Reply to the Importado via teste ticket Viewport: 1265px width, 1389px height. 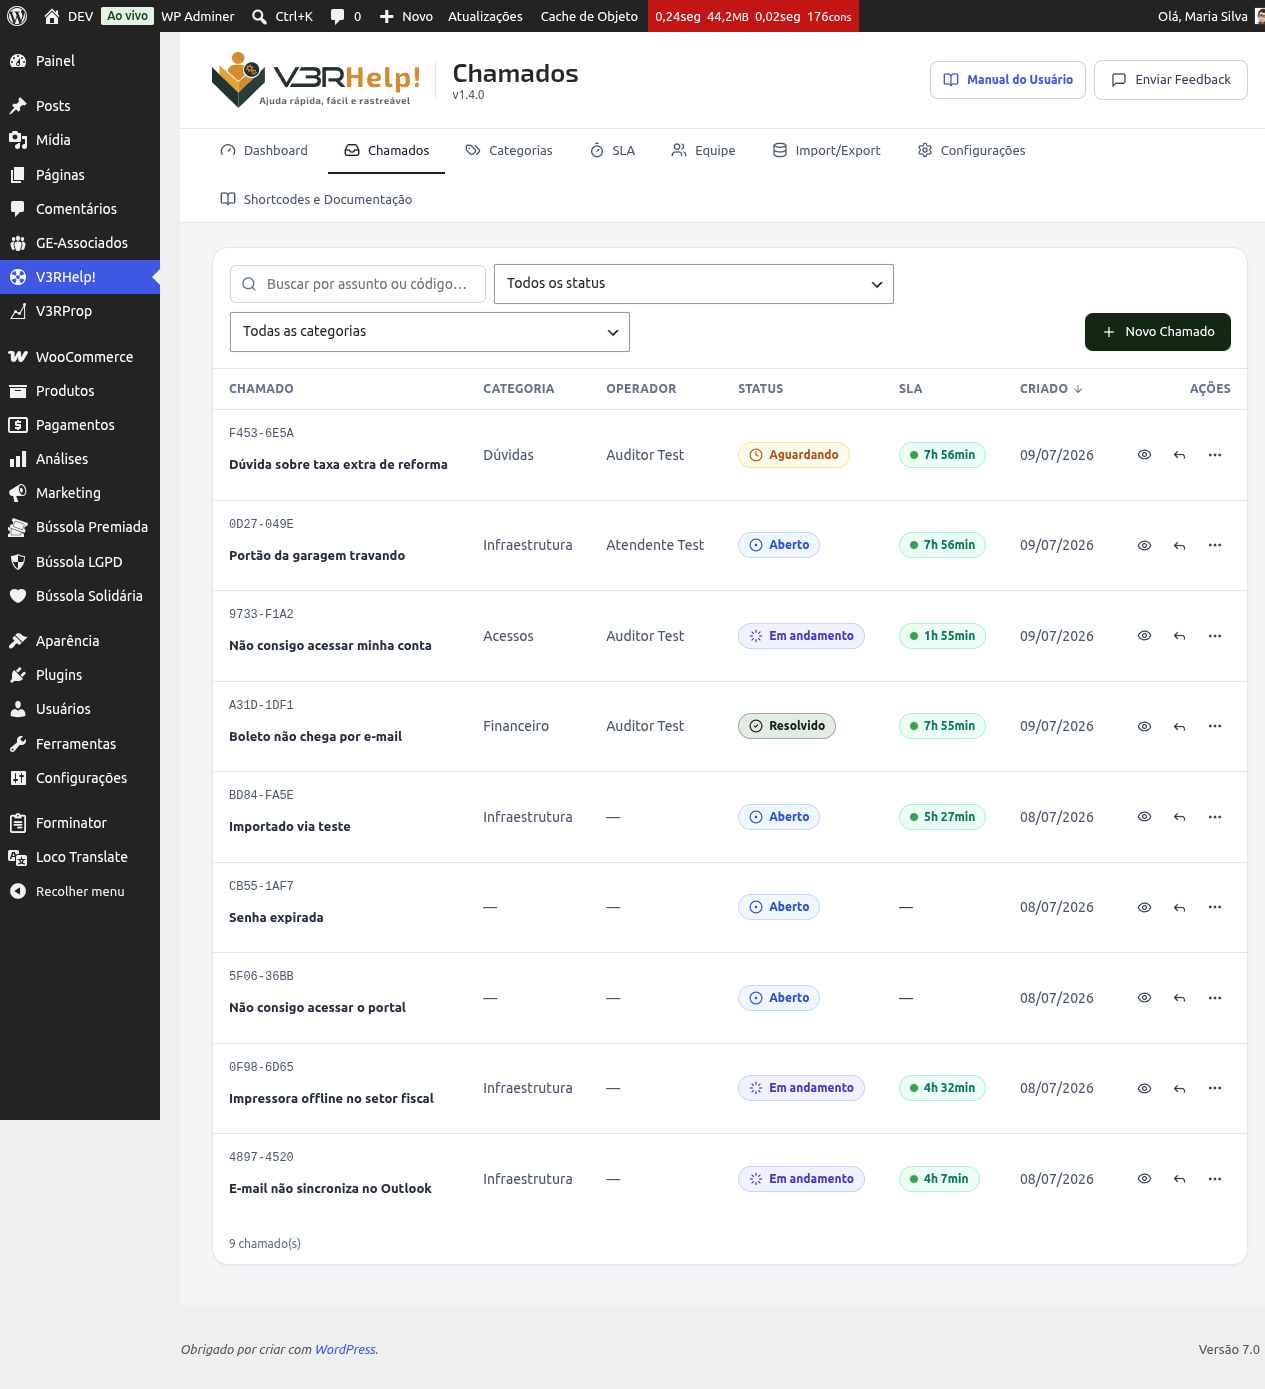(1179, 817)
